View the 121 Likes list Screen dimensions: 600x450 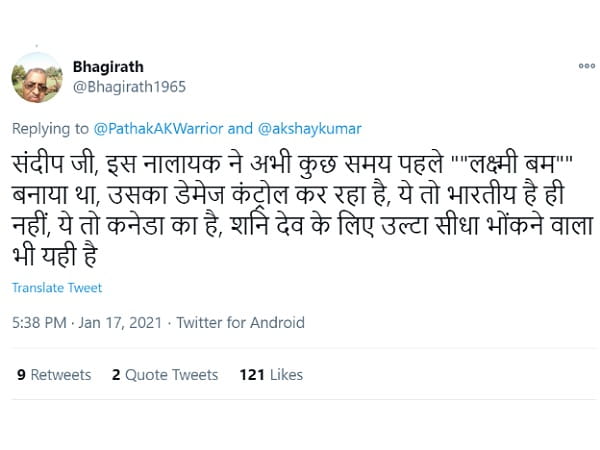(271, 375)
